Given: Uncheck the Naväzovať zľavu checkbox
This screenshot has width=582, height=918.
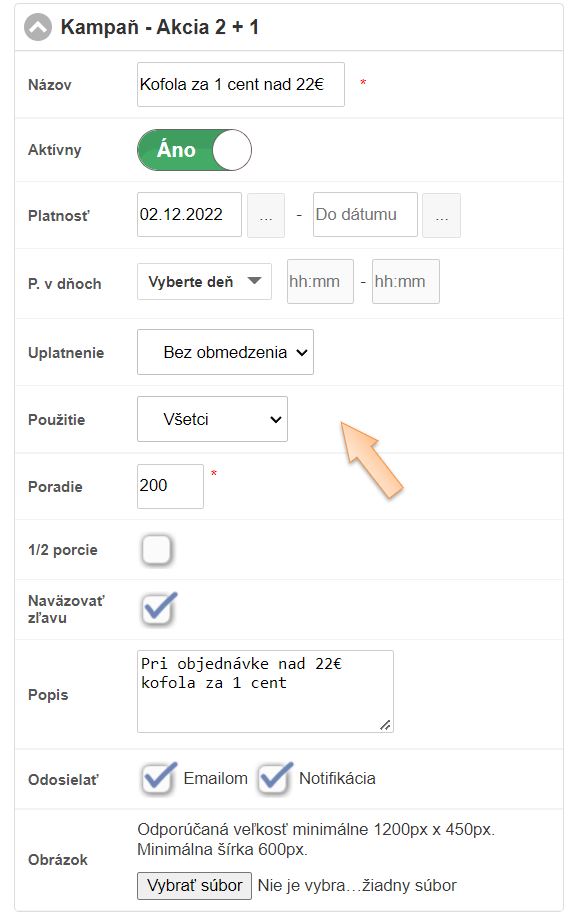Looking at the screenshot, I should point(158,609).
